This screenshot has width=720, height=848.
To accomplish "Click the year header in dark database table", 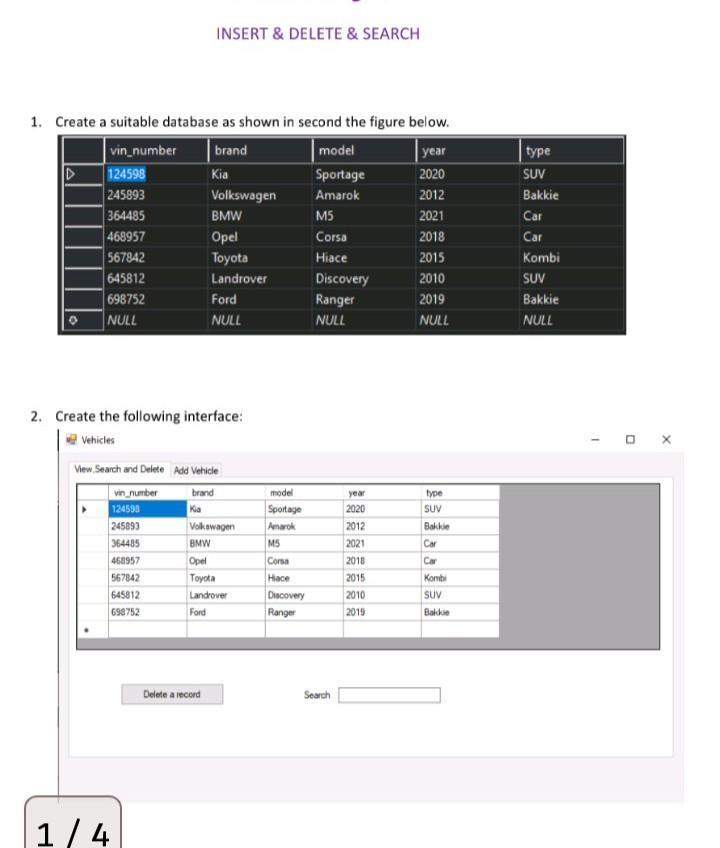I will 467,150.
